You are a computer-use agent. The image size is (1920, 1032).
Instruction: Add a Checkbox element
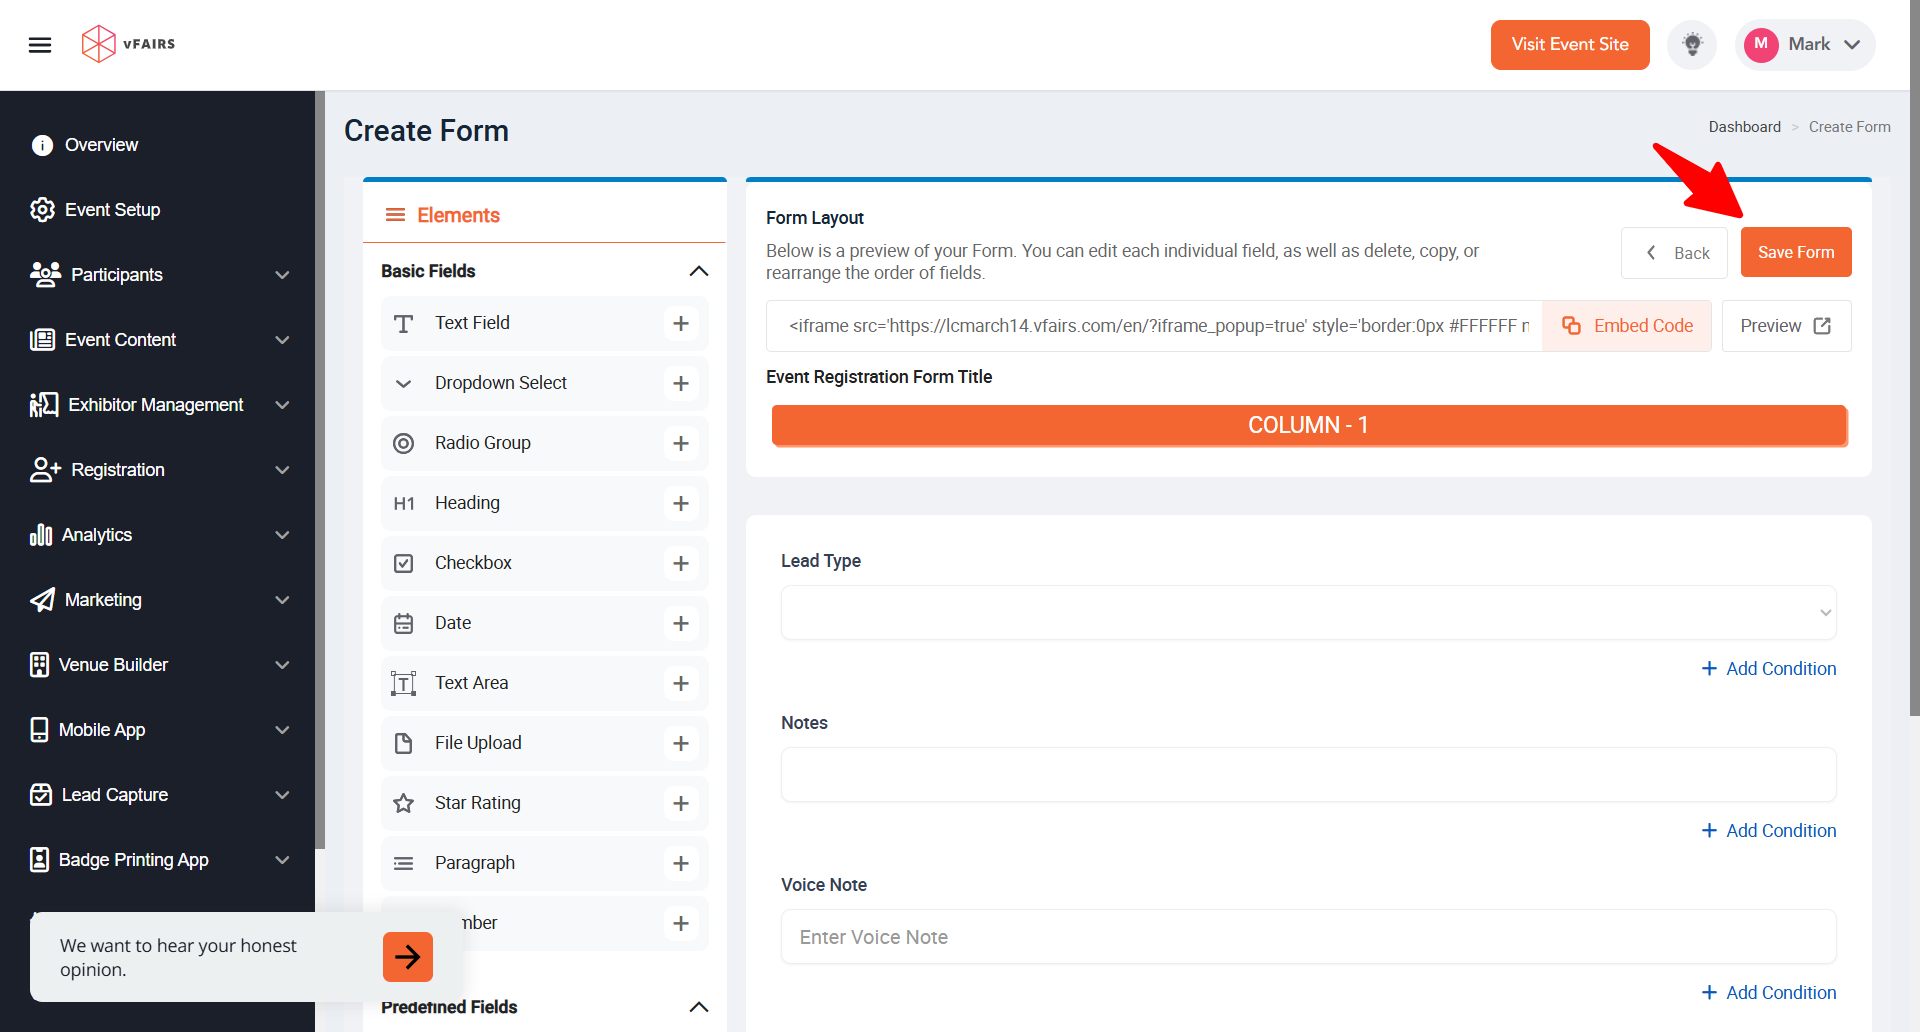pyautogui.click(x=681, y=563)
